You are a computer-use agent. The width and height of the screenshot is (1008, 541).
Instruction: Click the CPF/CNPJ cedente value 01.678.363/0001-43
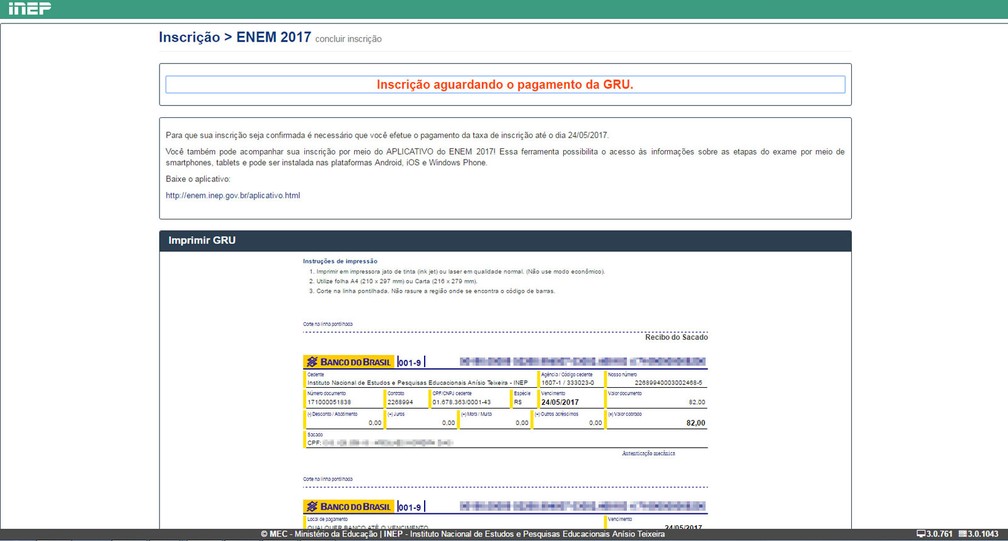[x=462, y=402]
